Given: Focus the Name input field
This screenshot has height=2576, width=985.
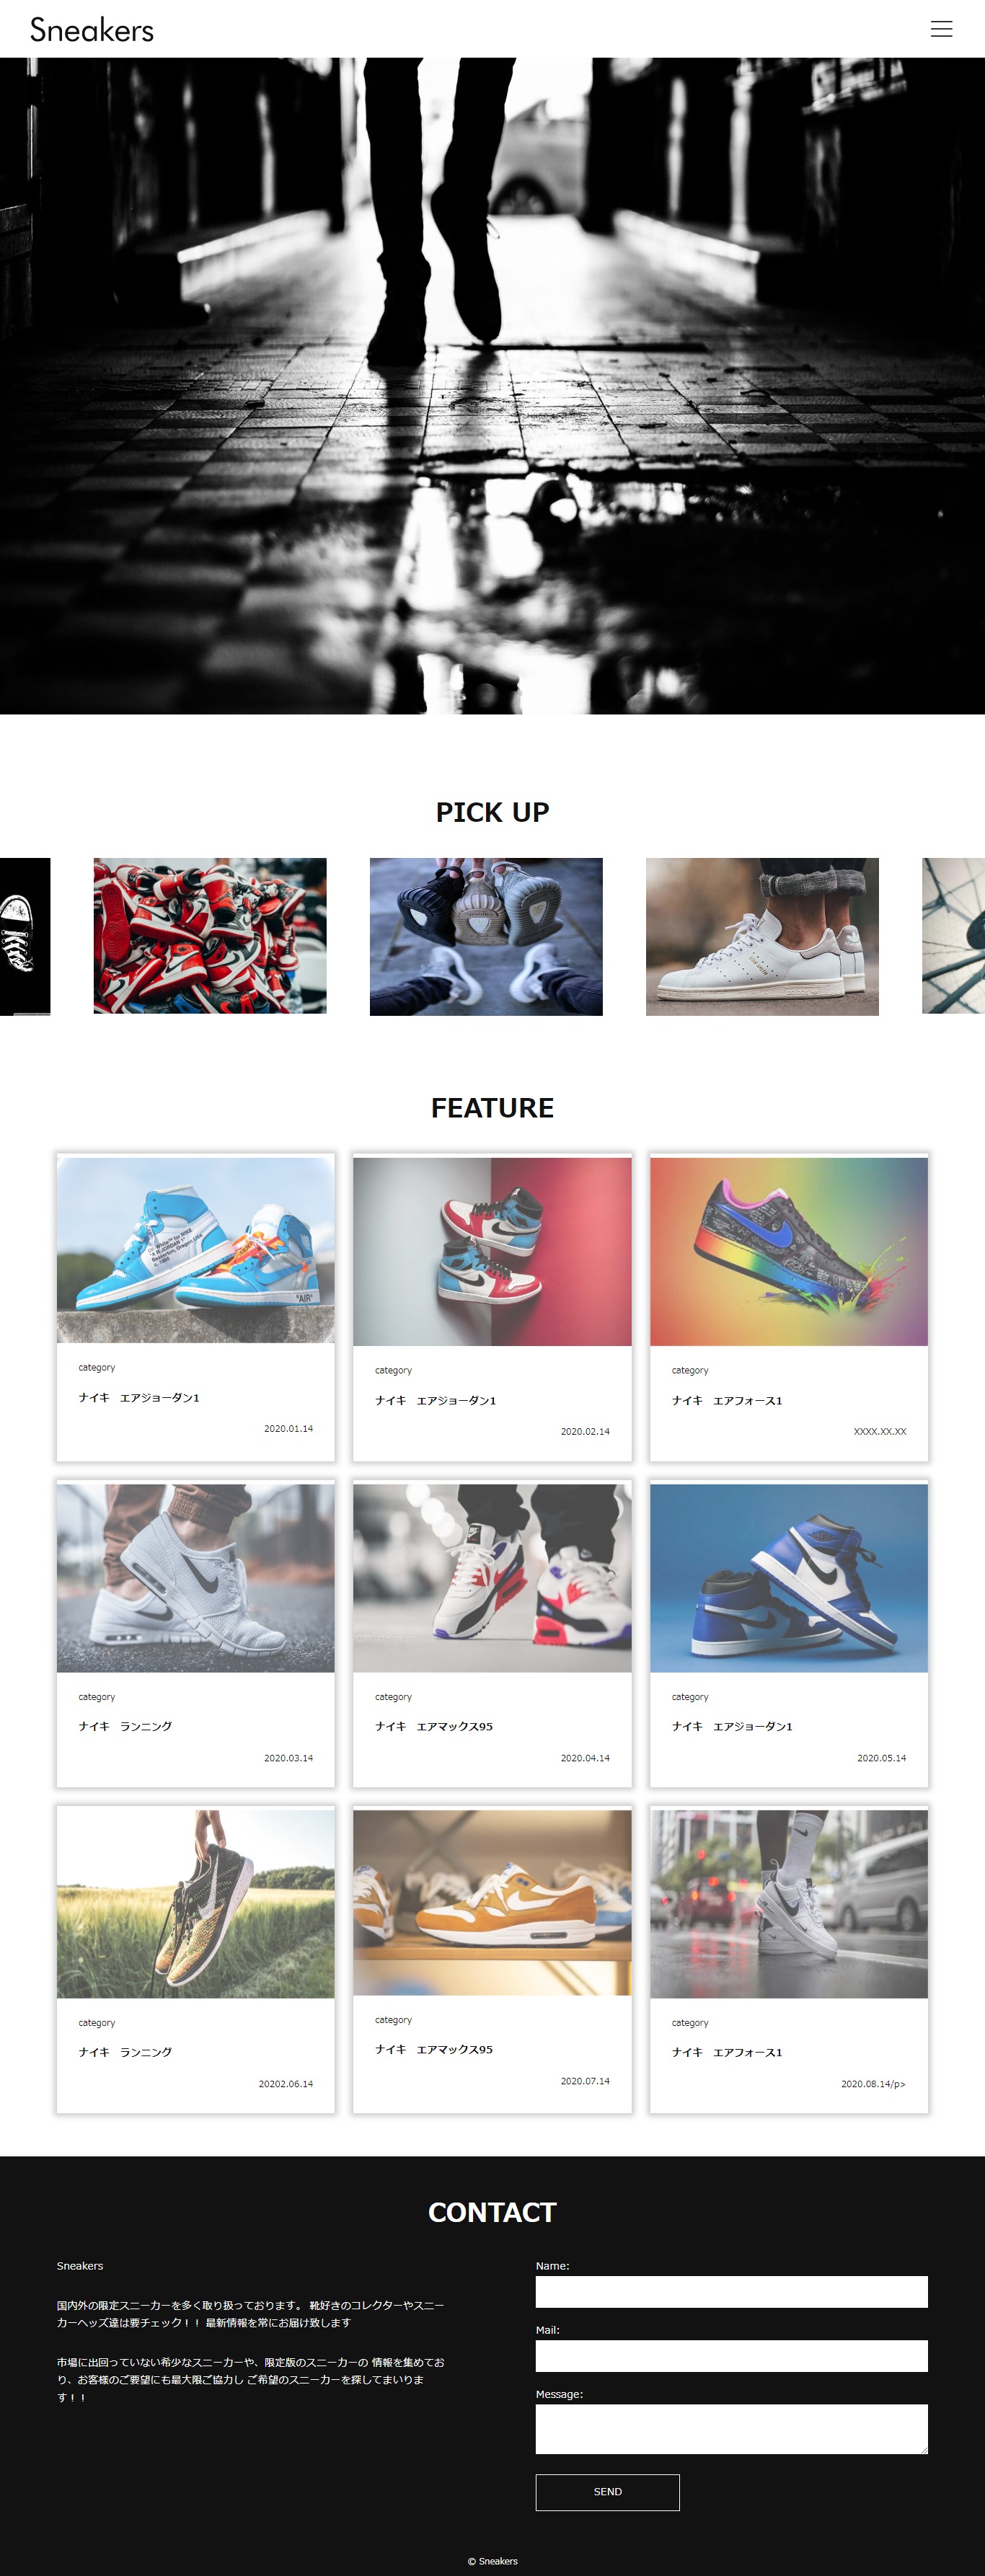Looking at the screenshot, I should (732, 2292).
